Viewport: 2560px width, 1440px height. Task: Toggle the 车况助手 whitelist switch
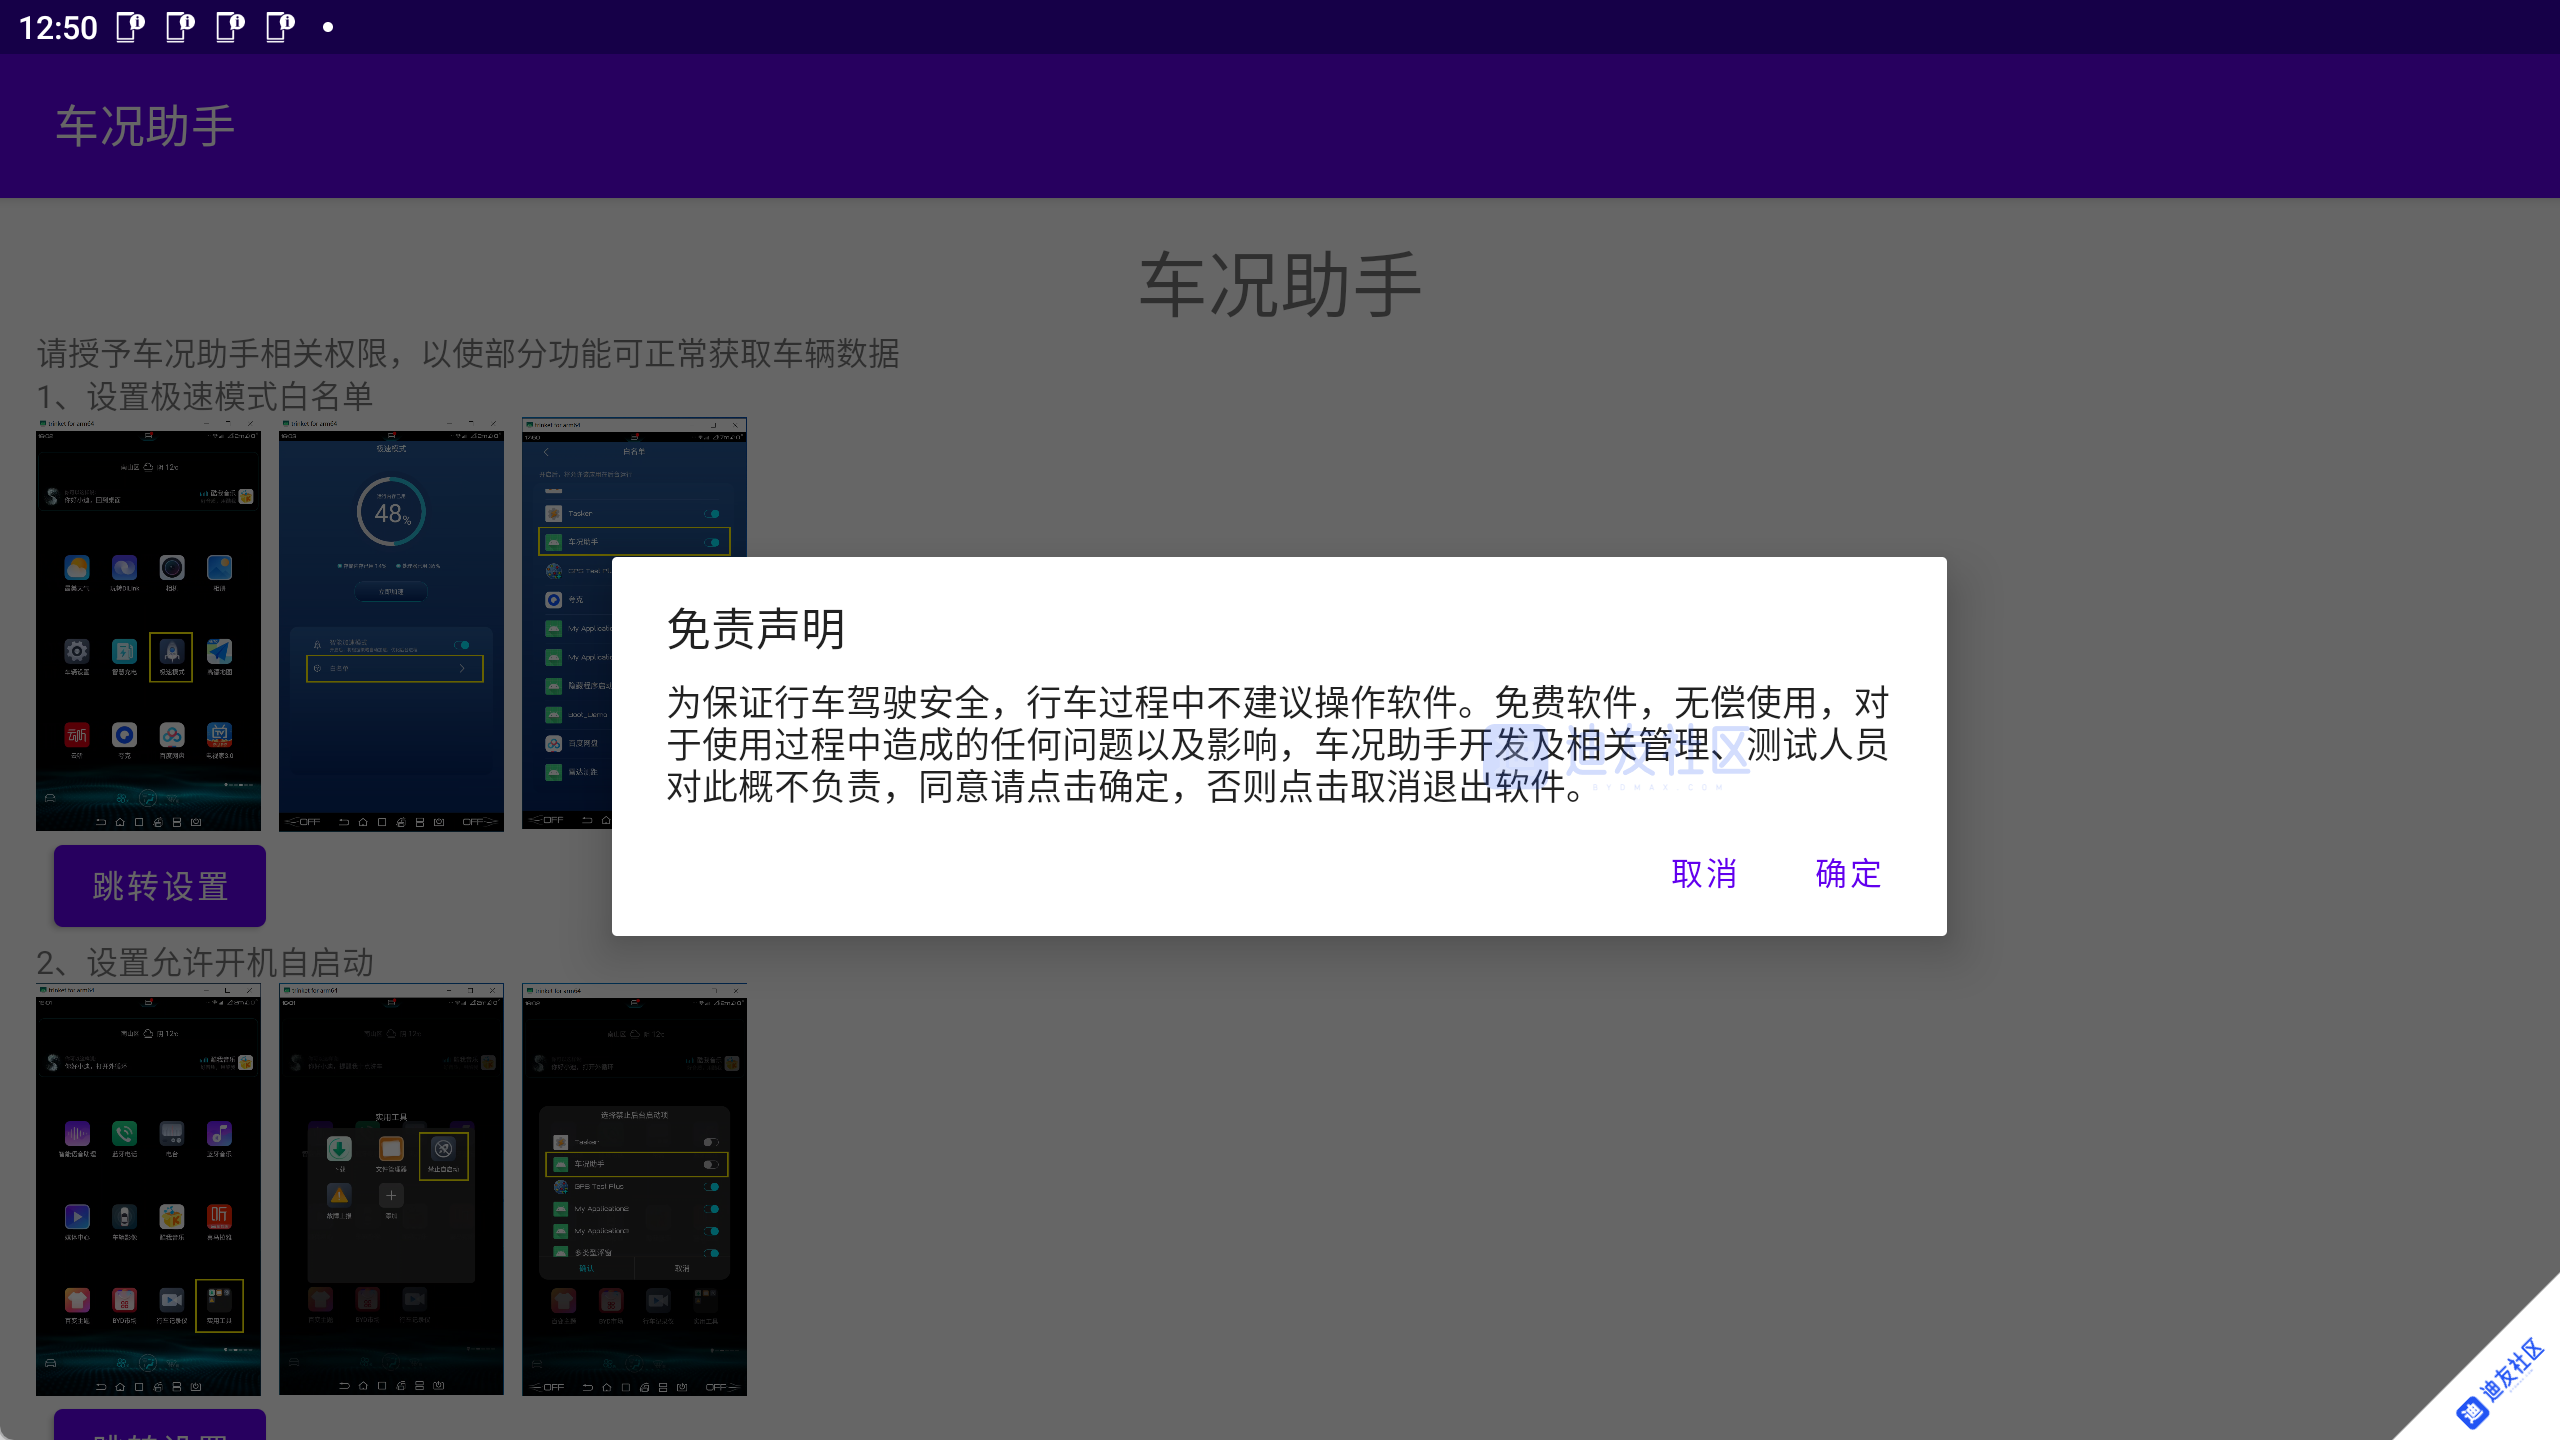(709, 542)
